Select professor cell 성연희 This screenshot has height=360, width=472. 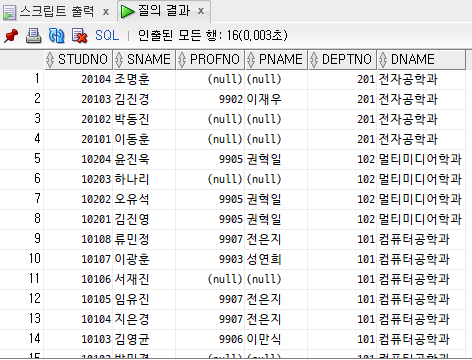pyautogui.click(x=276, y=259)
